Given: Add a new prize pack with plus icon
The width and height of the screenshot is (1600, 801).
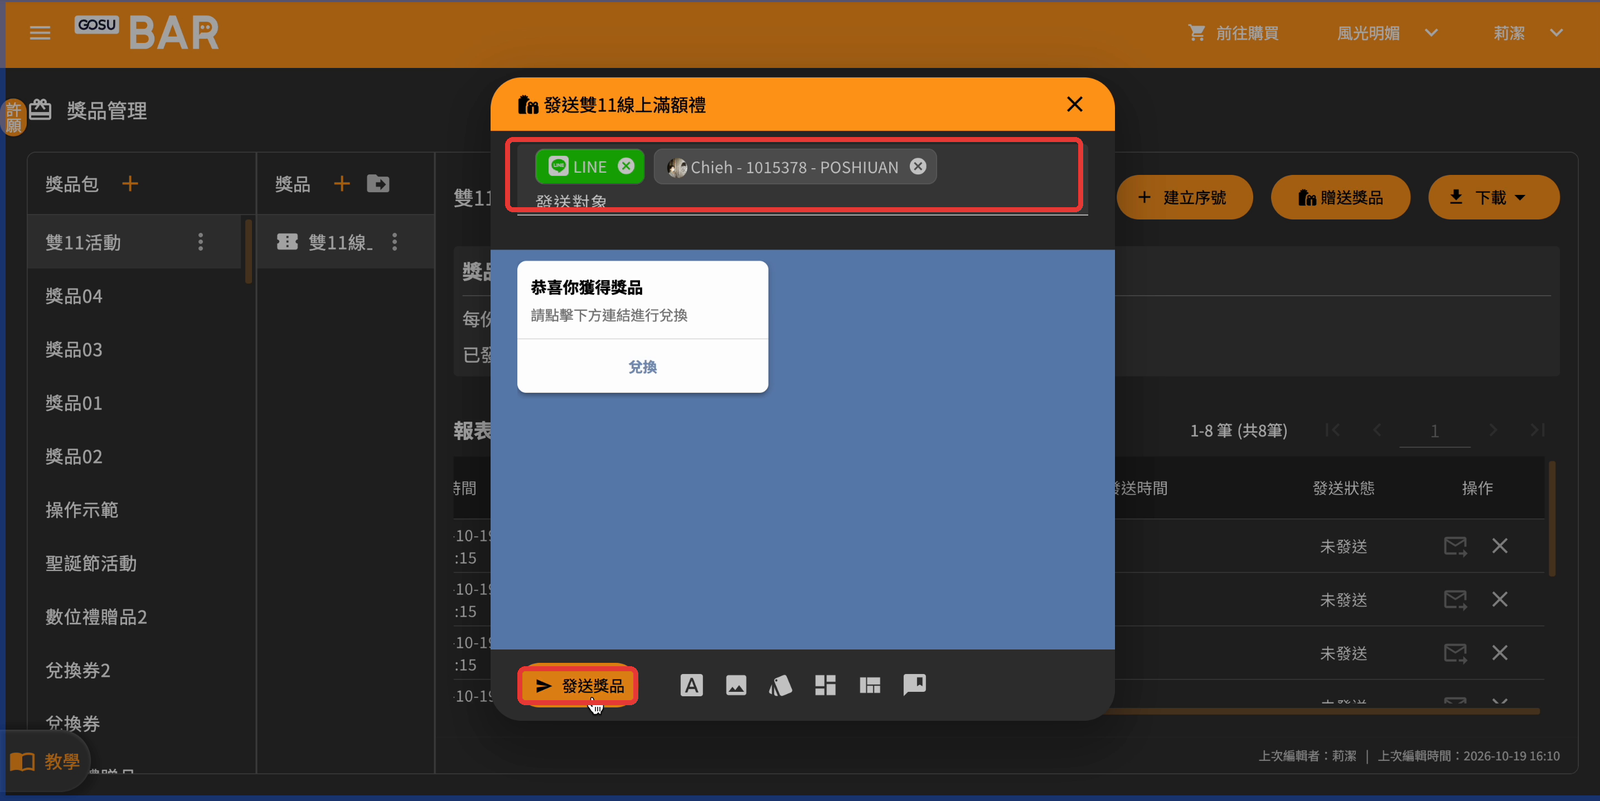Looking at the screenshot, I should (x=130, y=184).
